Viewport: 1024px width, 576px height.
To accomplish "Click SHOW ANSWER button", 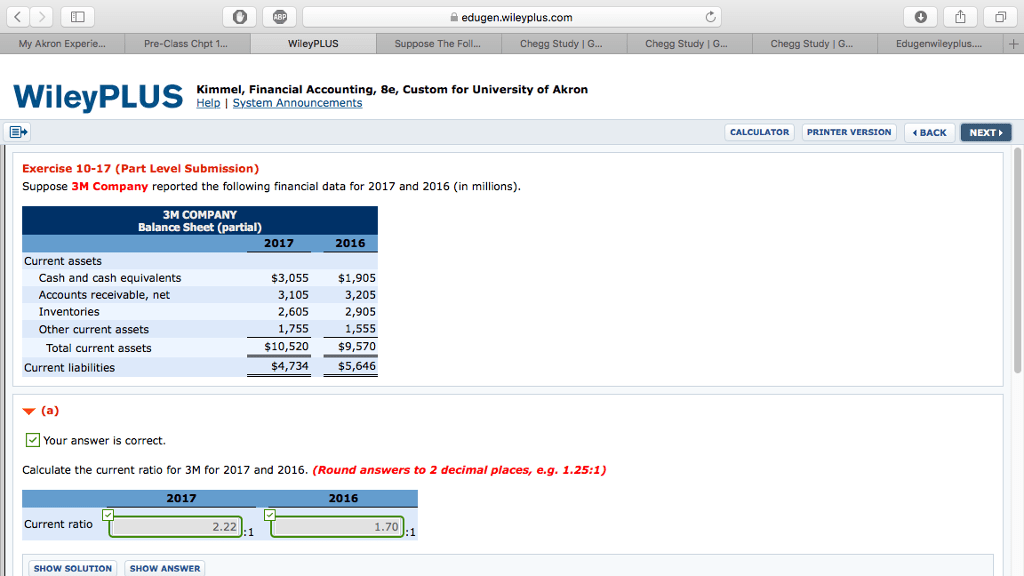I will [x=165, y=568].
